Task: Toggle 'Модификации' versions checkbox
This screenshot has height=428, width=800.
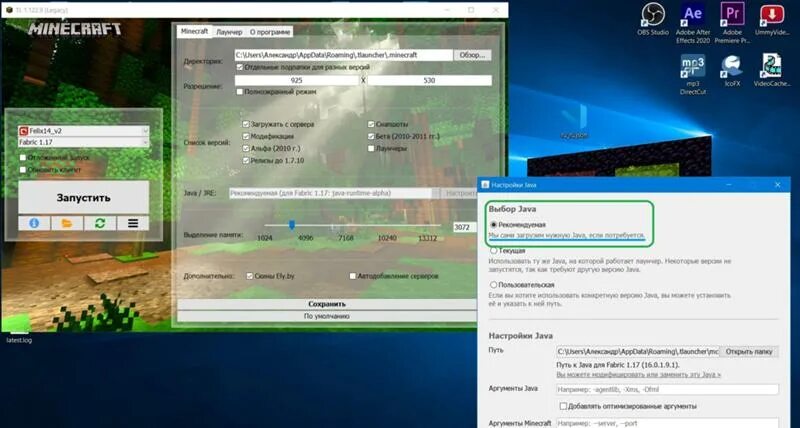Action: (x=245, y=136)
